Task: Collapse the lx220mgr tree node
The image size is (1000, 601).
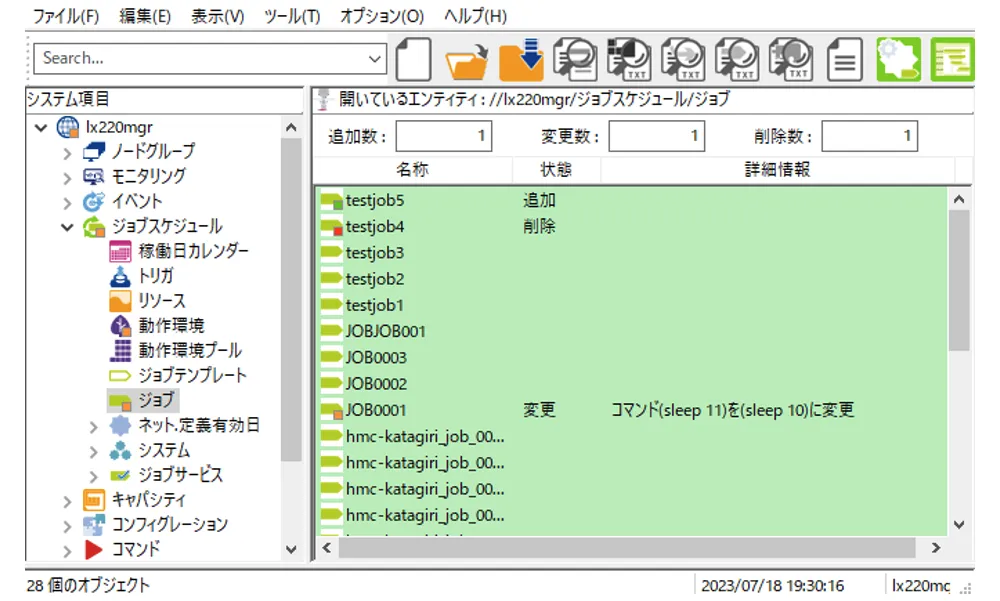Action: point(41,128)
